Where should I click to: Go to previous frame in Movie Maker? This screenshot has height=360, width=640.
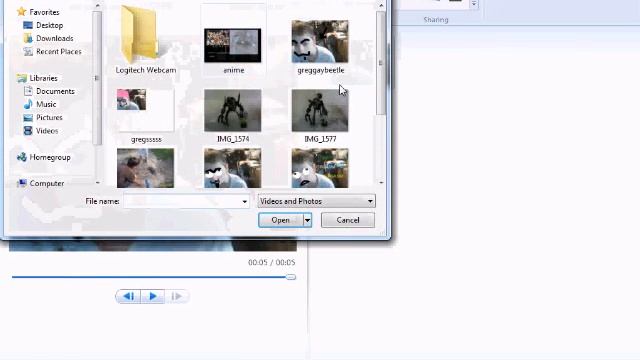[128, 296]
